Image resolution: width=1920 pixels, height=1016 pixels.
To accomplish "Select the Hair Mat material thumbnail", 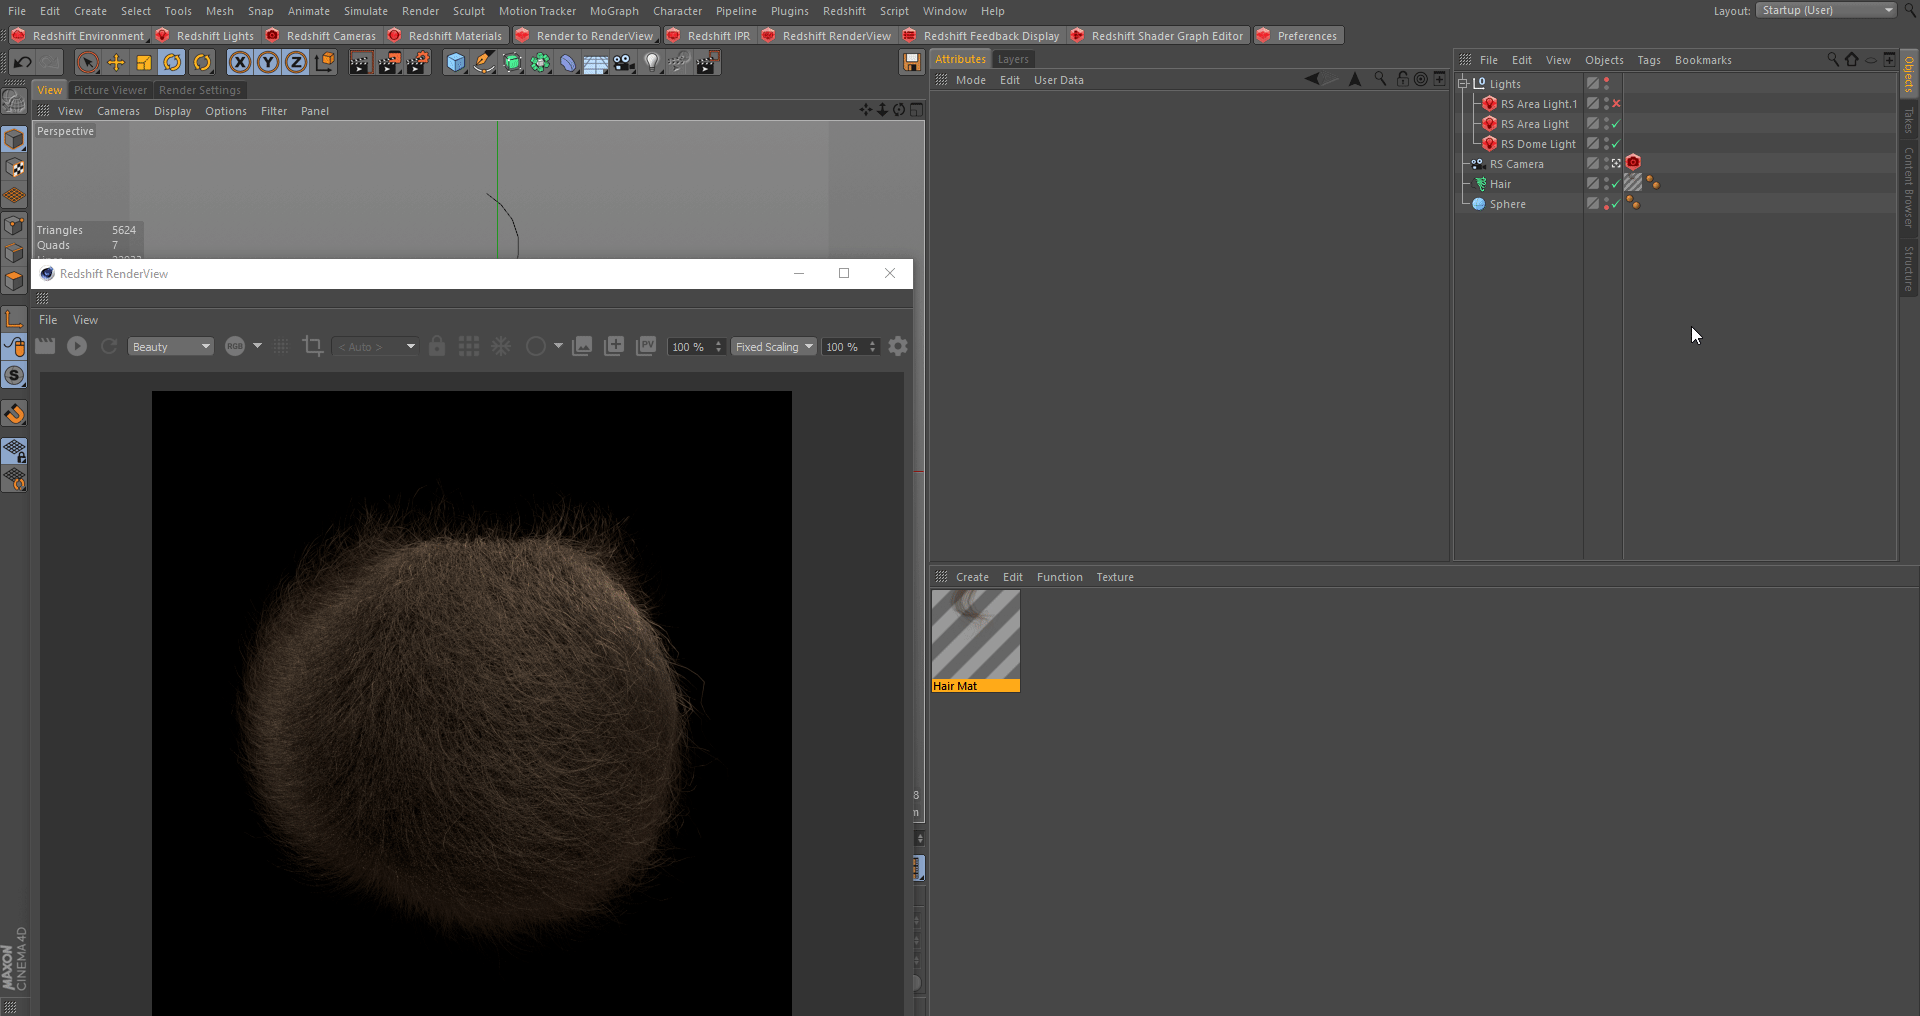I will 975,635.
